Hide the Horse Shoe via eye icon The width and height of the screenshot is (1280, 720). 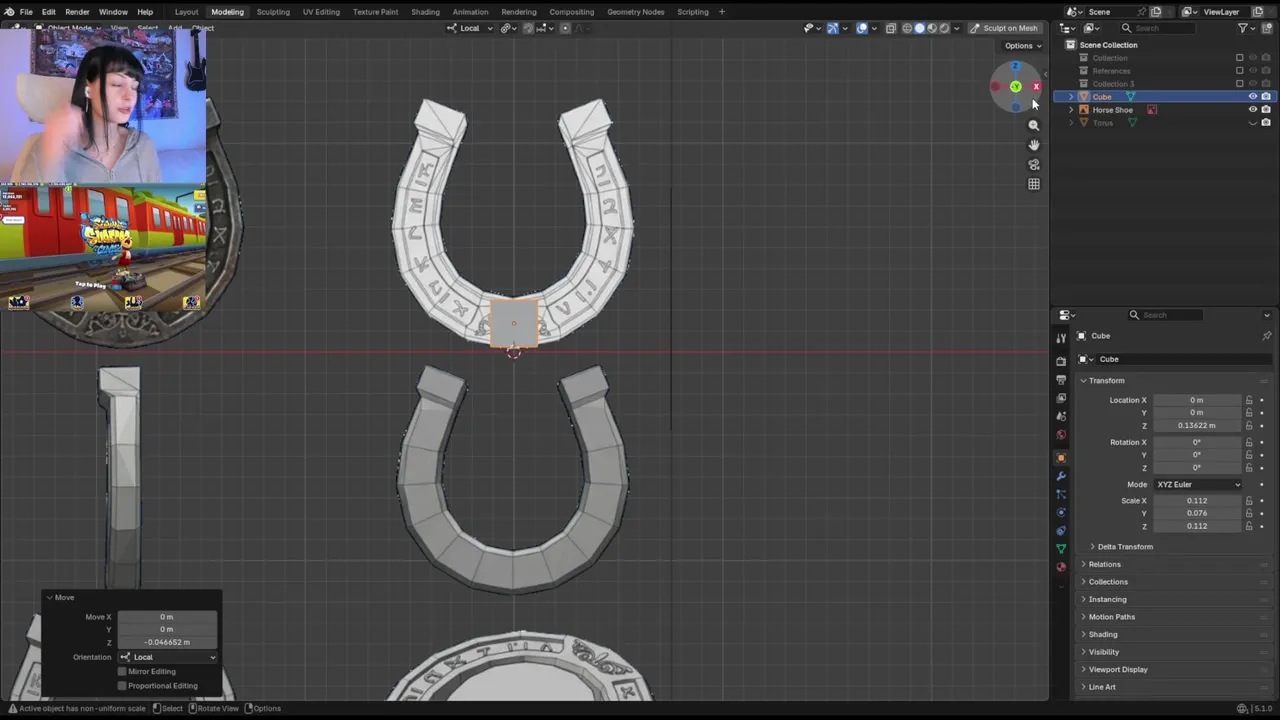[x=1253, y=110]
